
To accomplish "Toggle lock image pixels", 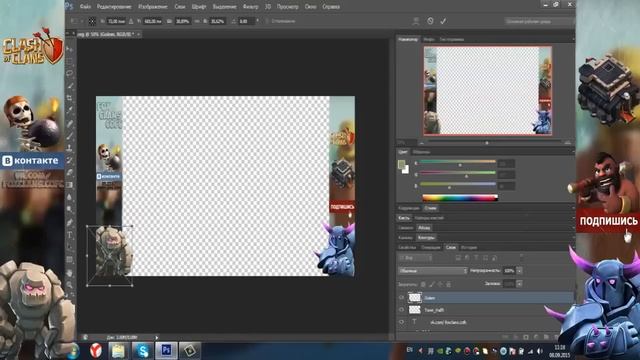I will [432, 284].
